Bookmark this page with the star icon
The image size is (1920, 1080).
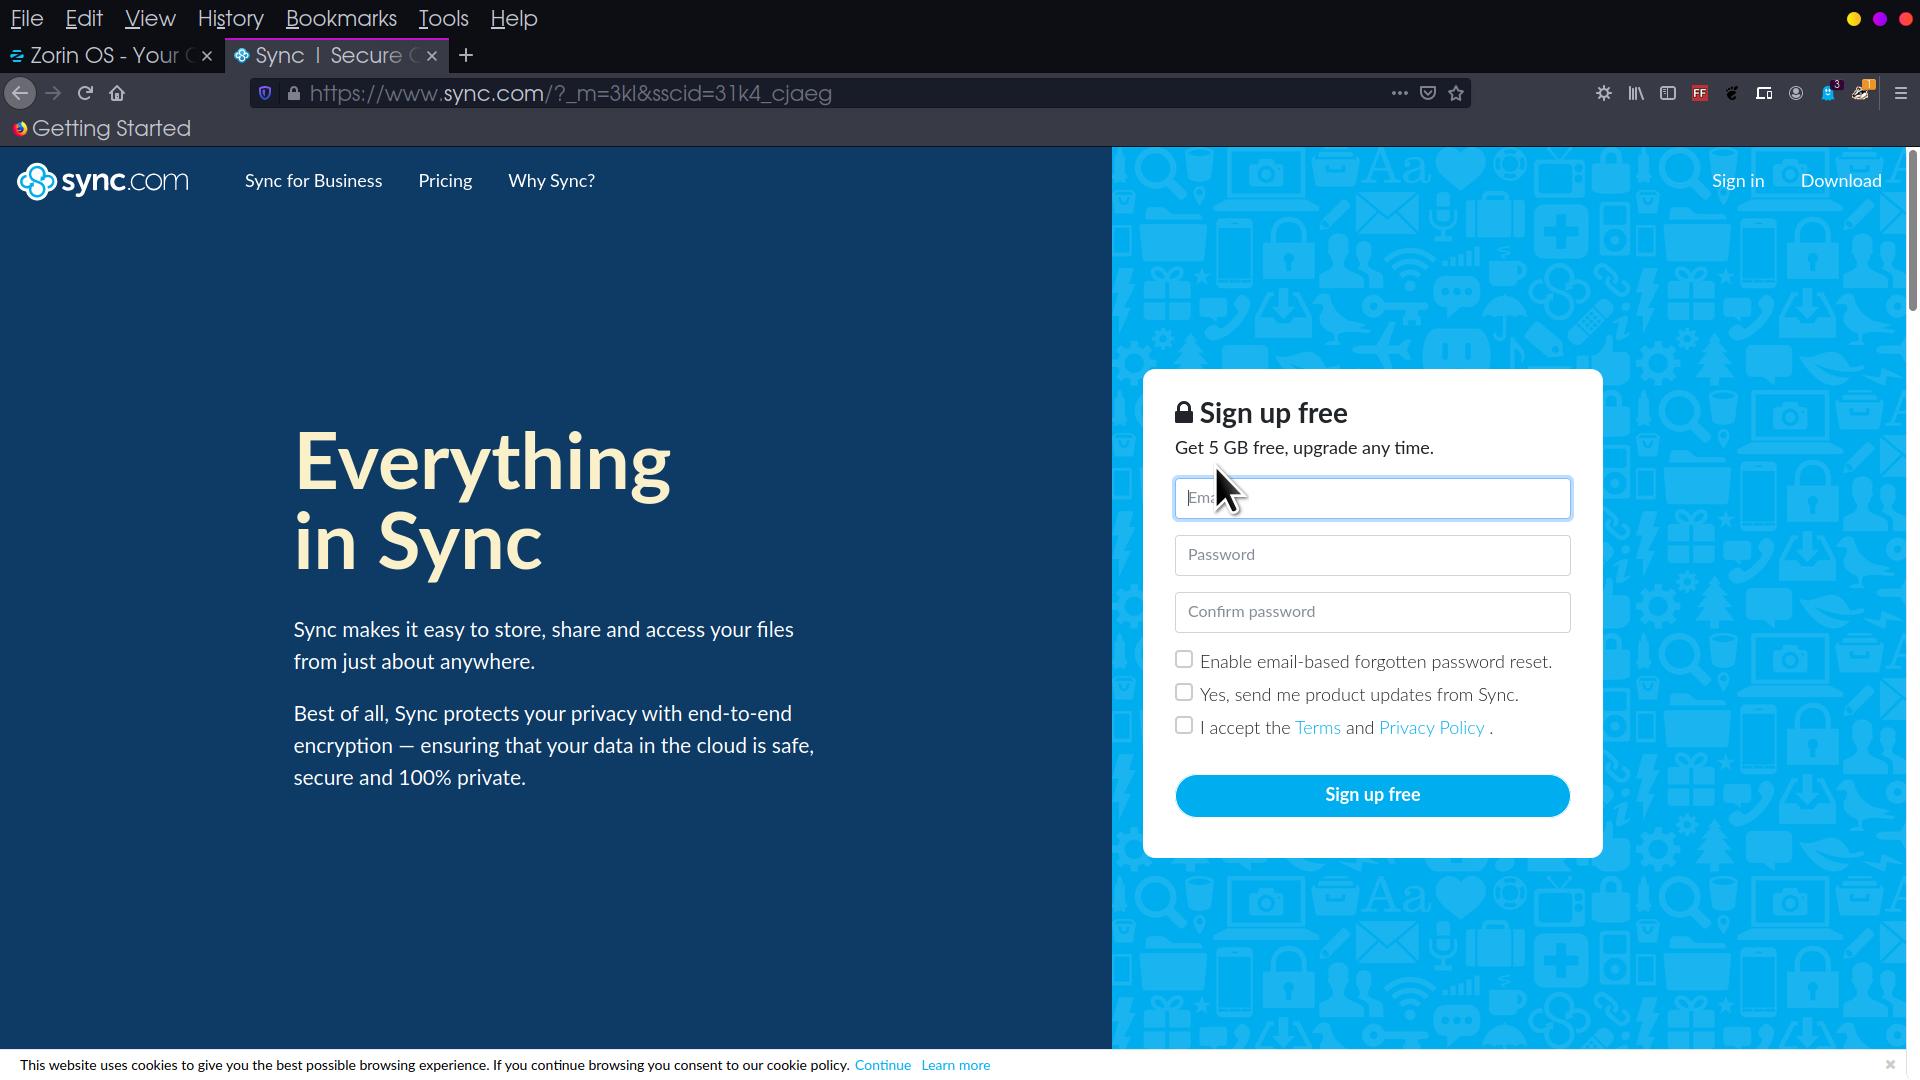point(1456,93)
